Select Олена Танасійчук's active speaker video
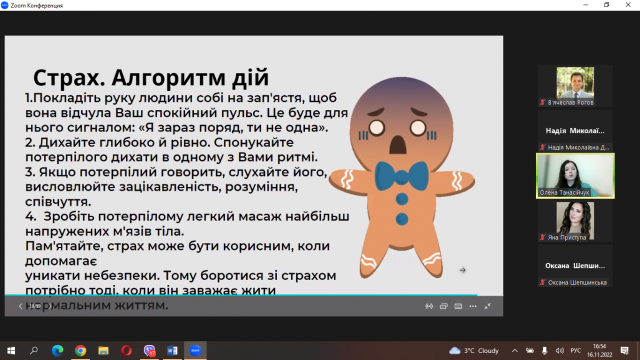The height and width of the screenshot is (360, 640). (x=575, y=176)
